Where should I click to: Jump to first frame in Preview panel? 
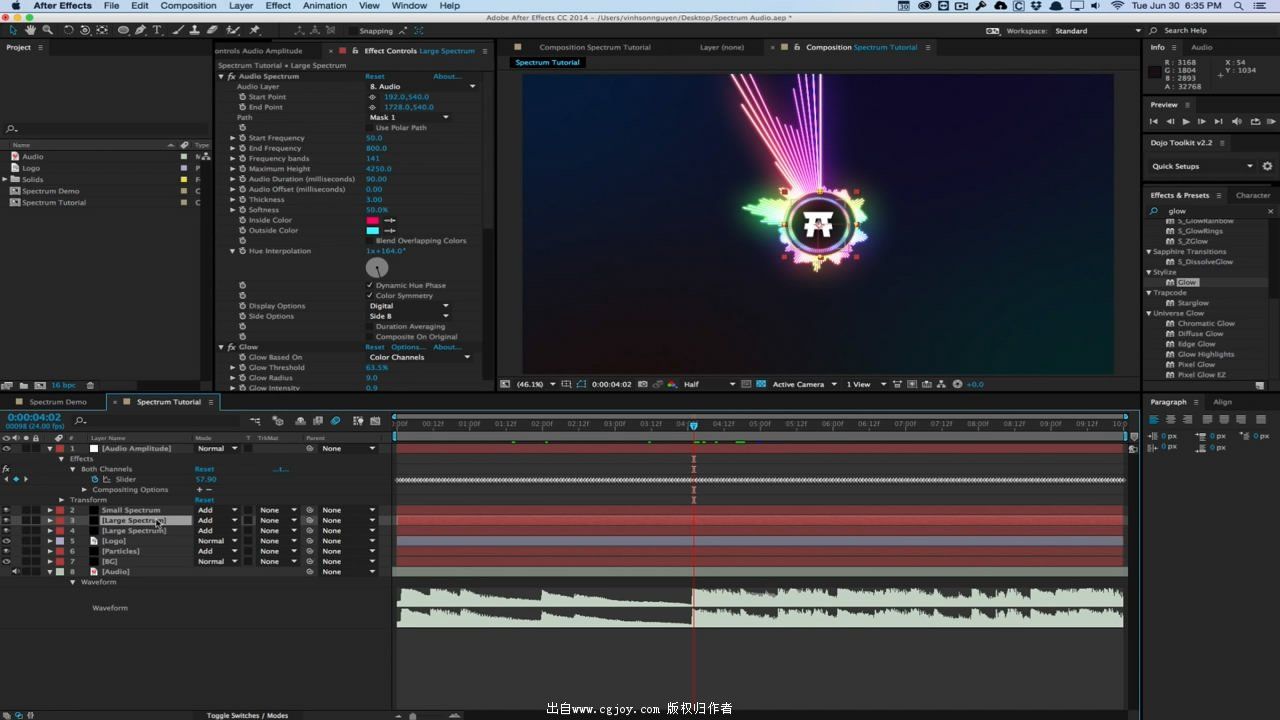coord(1153,121)
